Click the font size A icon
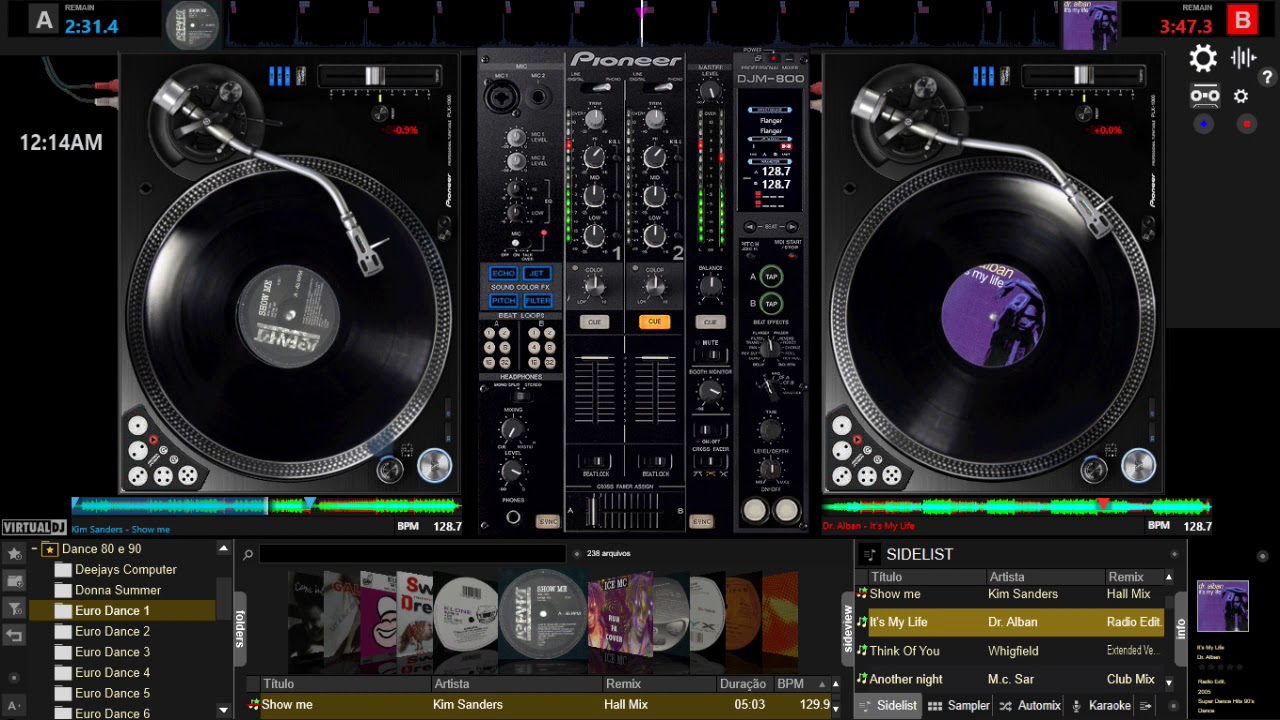 (14, 705)
